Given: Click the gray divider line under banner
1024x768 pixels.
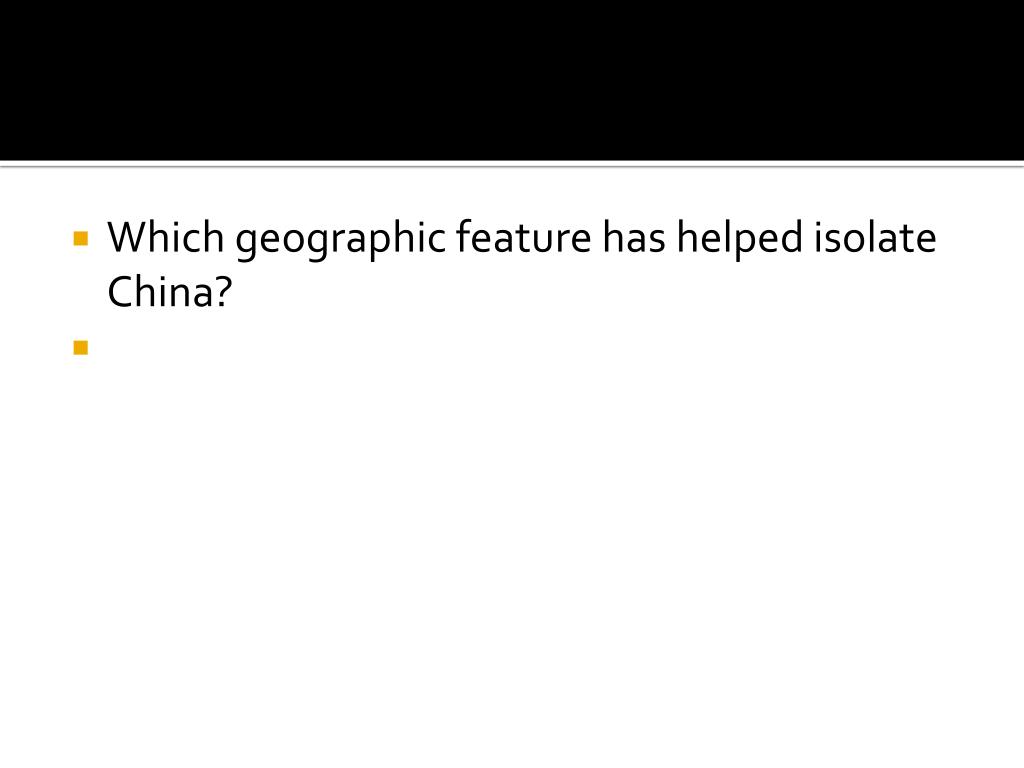Looking at the screenshot, I should (512, 166).
